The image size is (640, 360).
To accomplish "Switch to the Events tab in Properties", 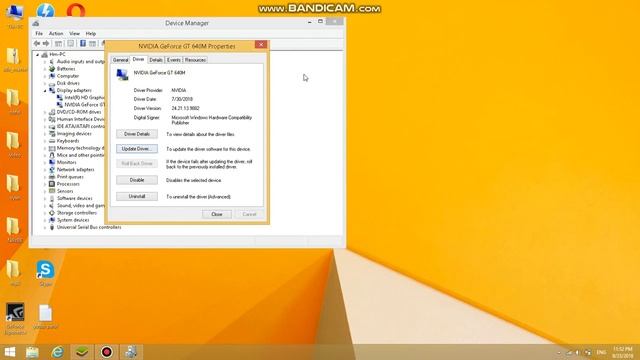I will click(173, 60).
